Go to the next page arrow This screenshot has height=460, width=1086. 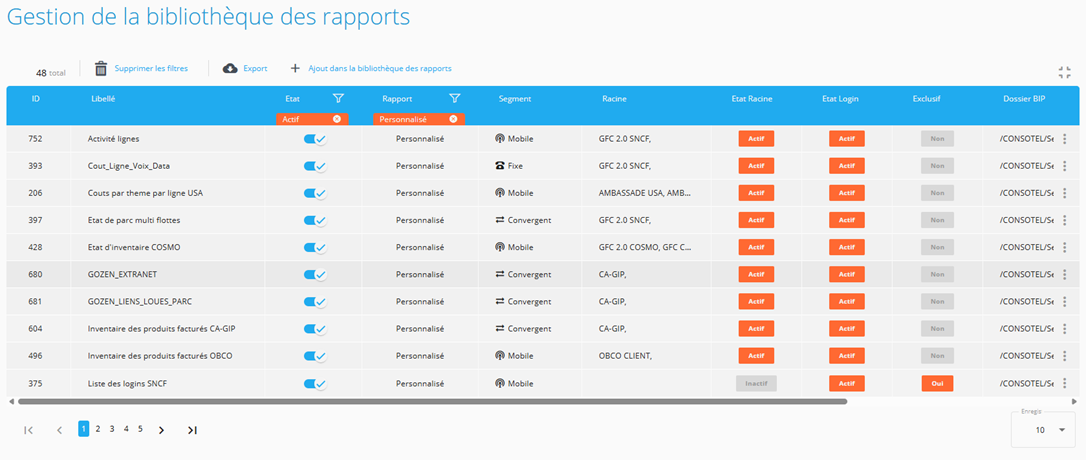162,430
